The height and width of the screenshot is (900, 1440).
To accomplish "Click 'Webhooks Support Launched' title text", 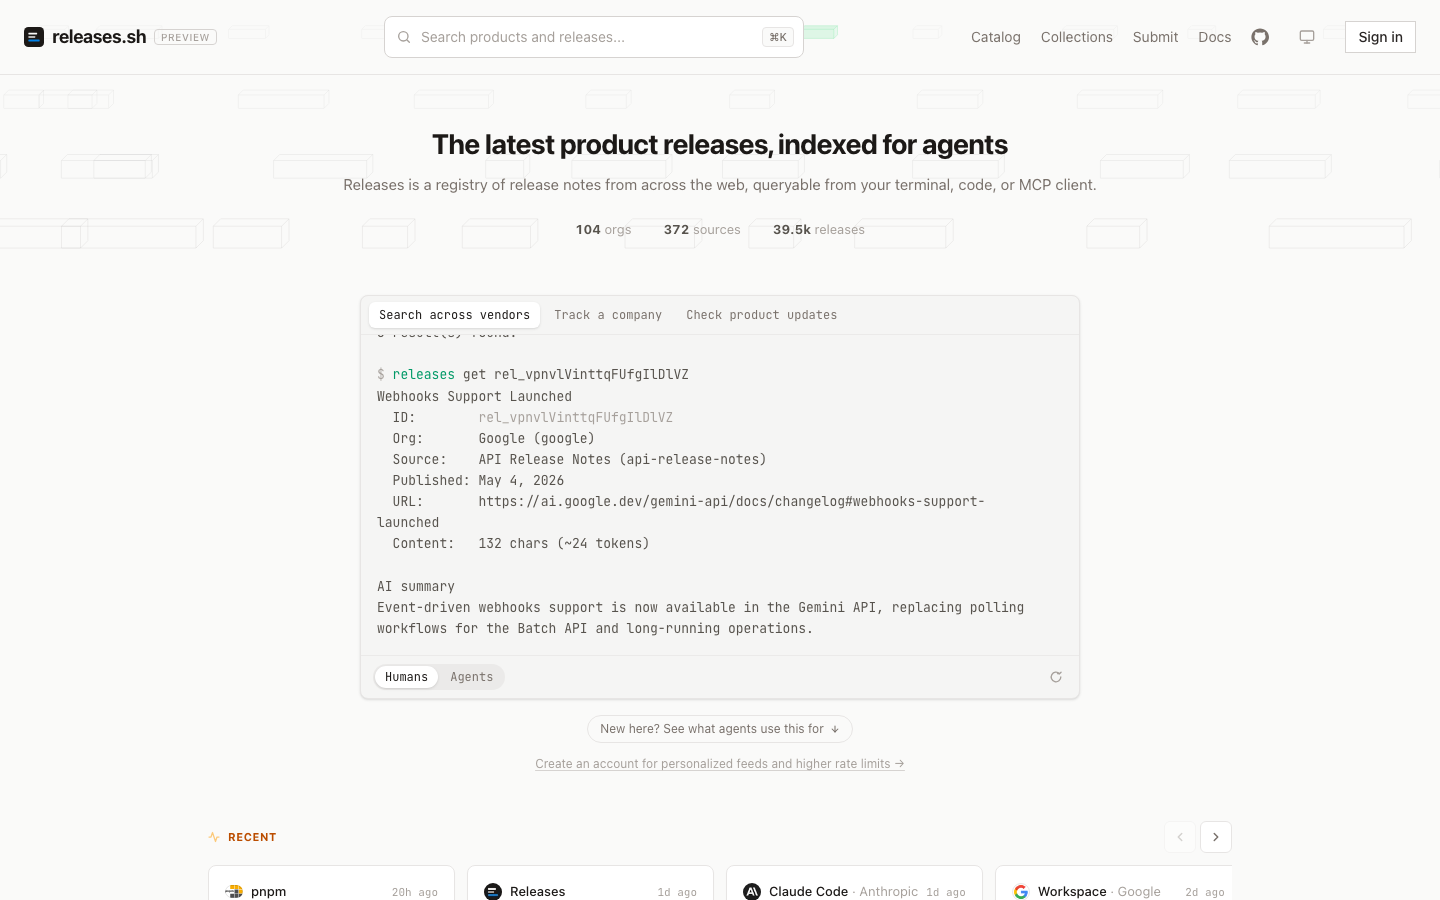I will [x=474, y=397].
